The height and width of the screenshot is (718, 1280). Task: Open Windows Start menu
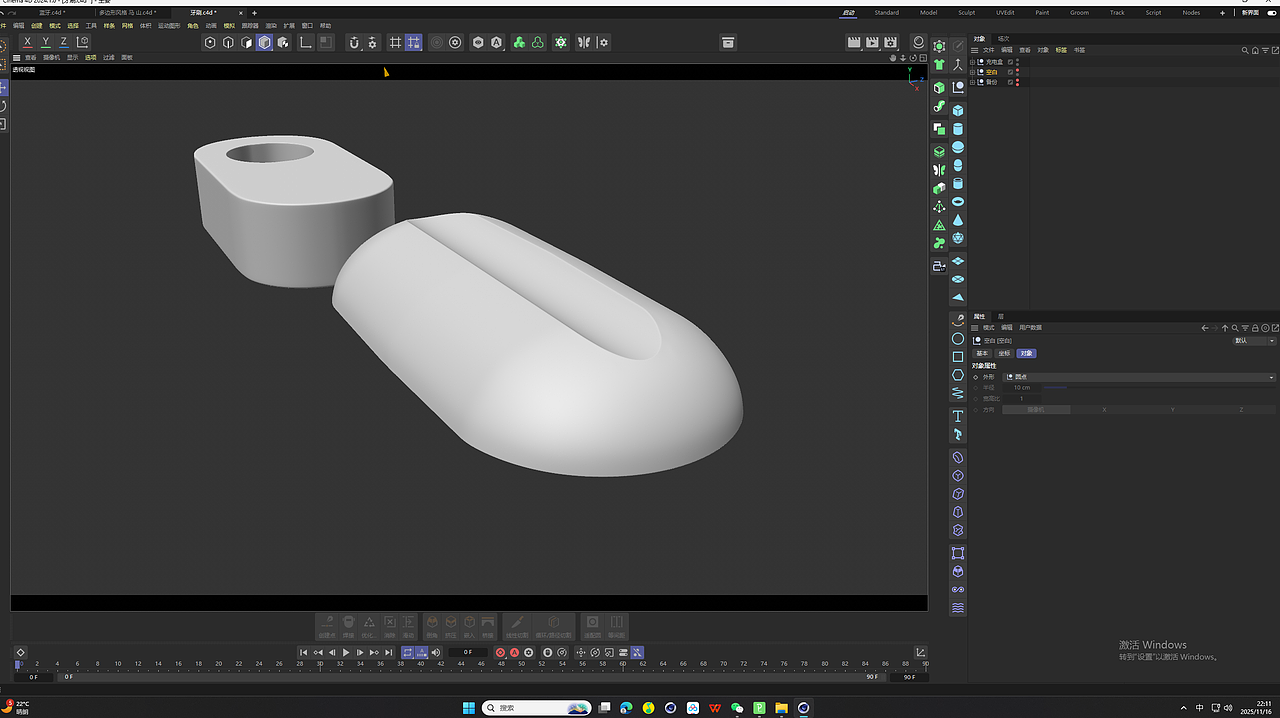coord(469,708)
